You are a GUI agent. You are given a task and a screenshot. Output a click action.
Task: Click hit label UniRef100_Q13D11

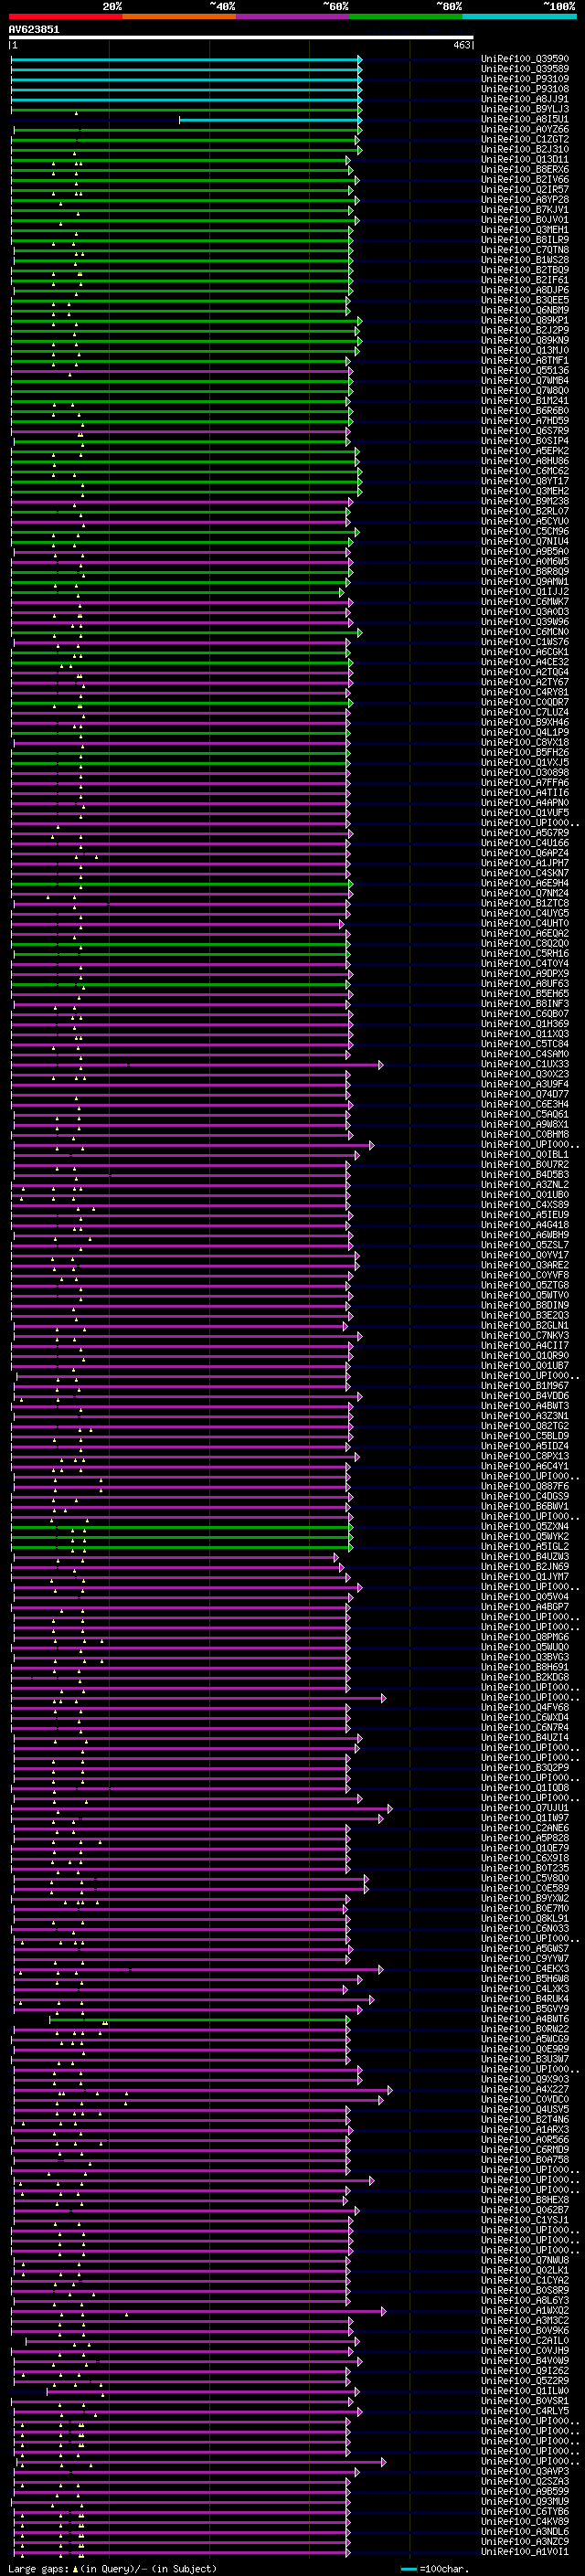click(x=525, y=159)
